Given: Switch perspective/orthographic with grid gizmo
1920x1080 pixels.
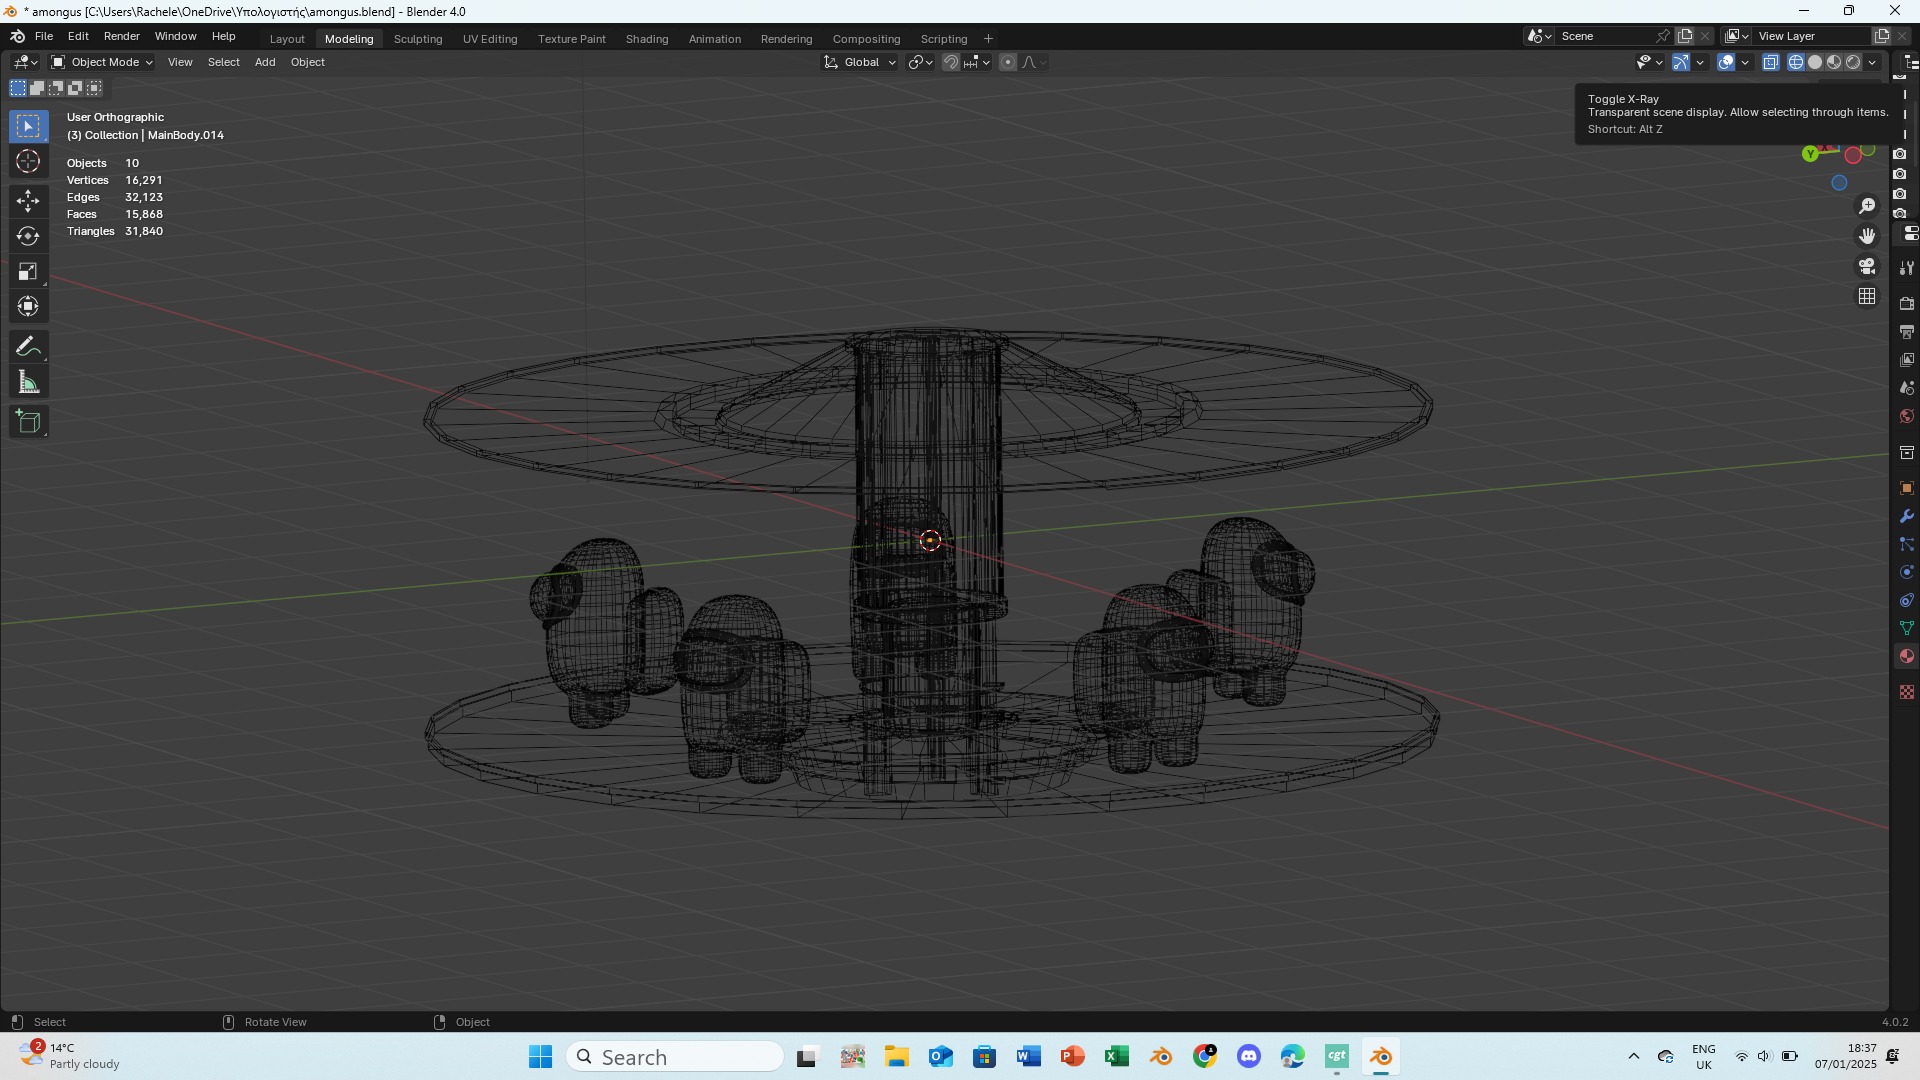Looking at the screenshot, I should click(x=1867, y=297).
